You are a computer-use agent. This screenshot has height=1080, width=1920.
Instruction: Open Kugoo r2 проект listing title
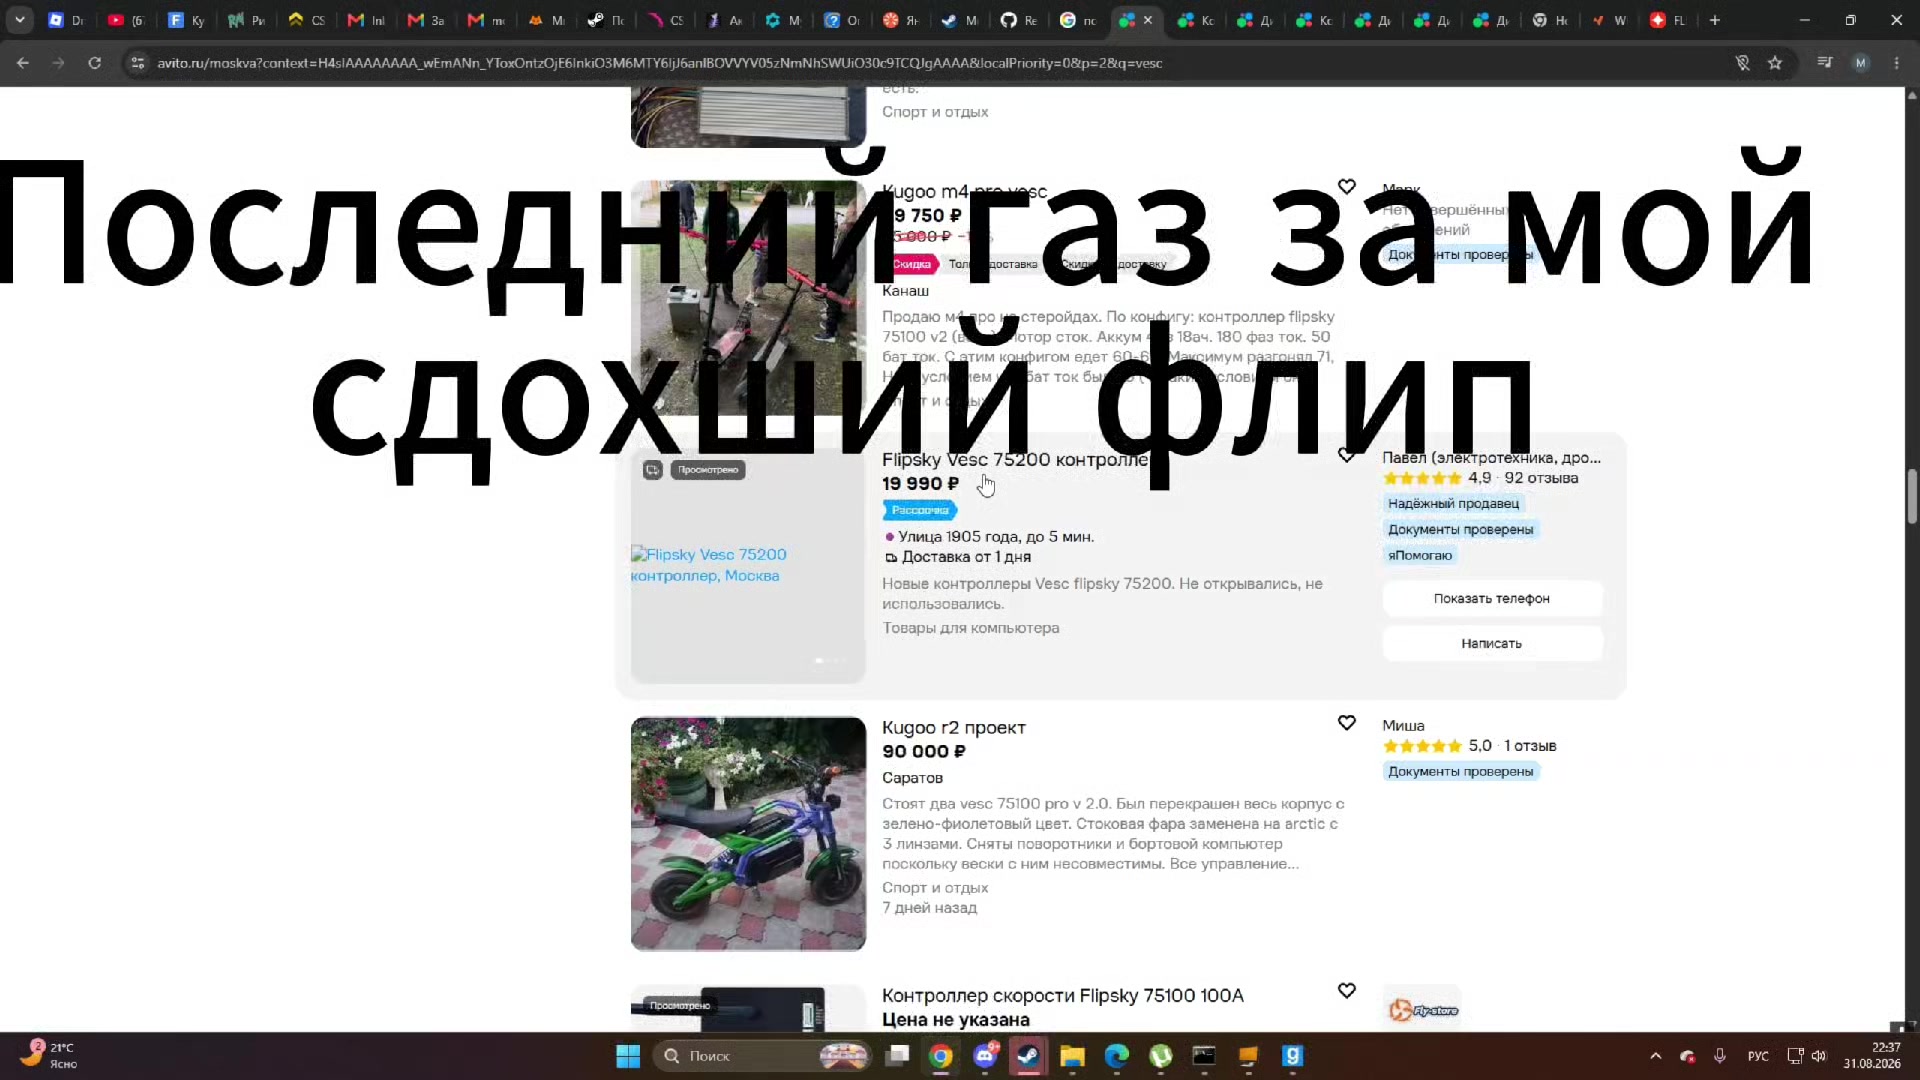click(953, 728)
